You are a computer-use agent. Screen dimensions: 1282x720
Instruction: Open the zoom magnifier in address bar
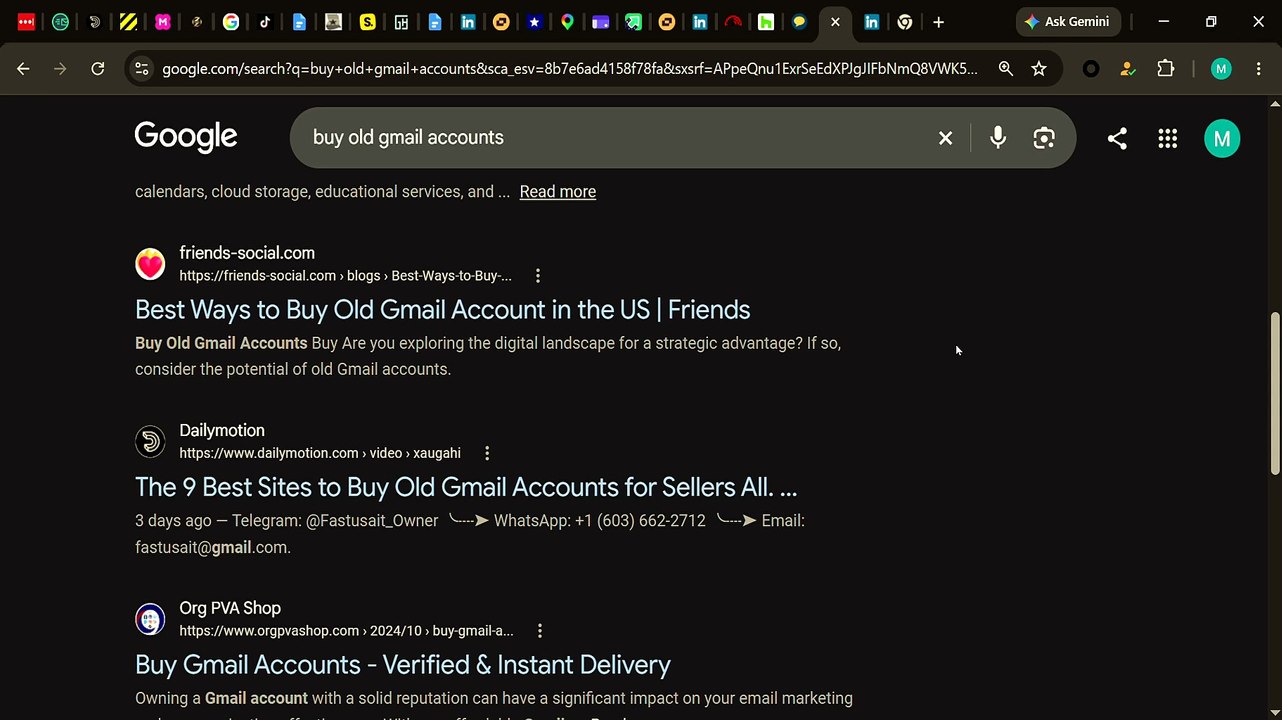pos(1006,69)
